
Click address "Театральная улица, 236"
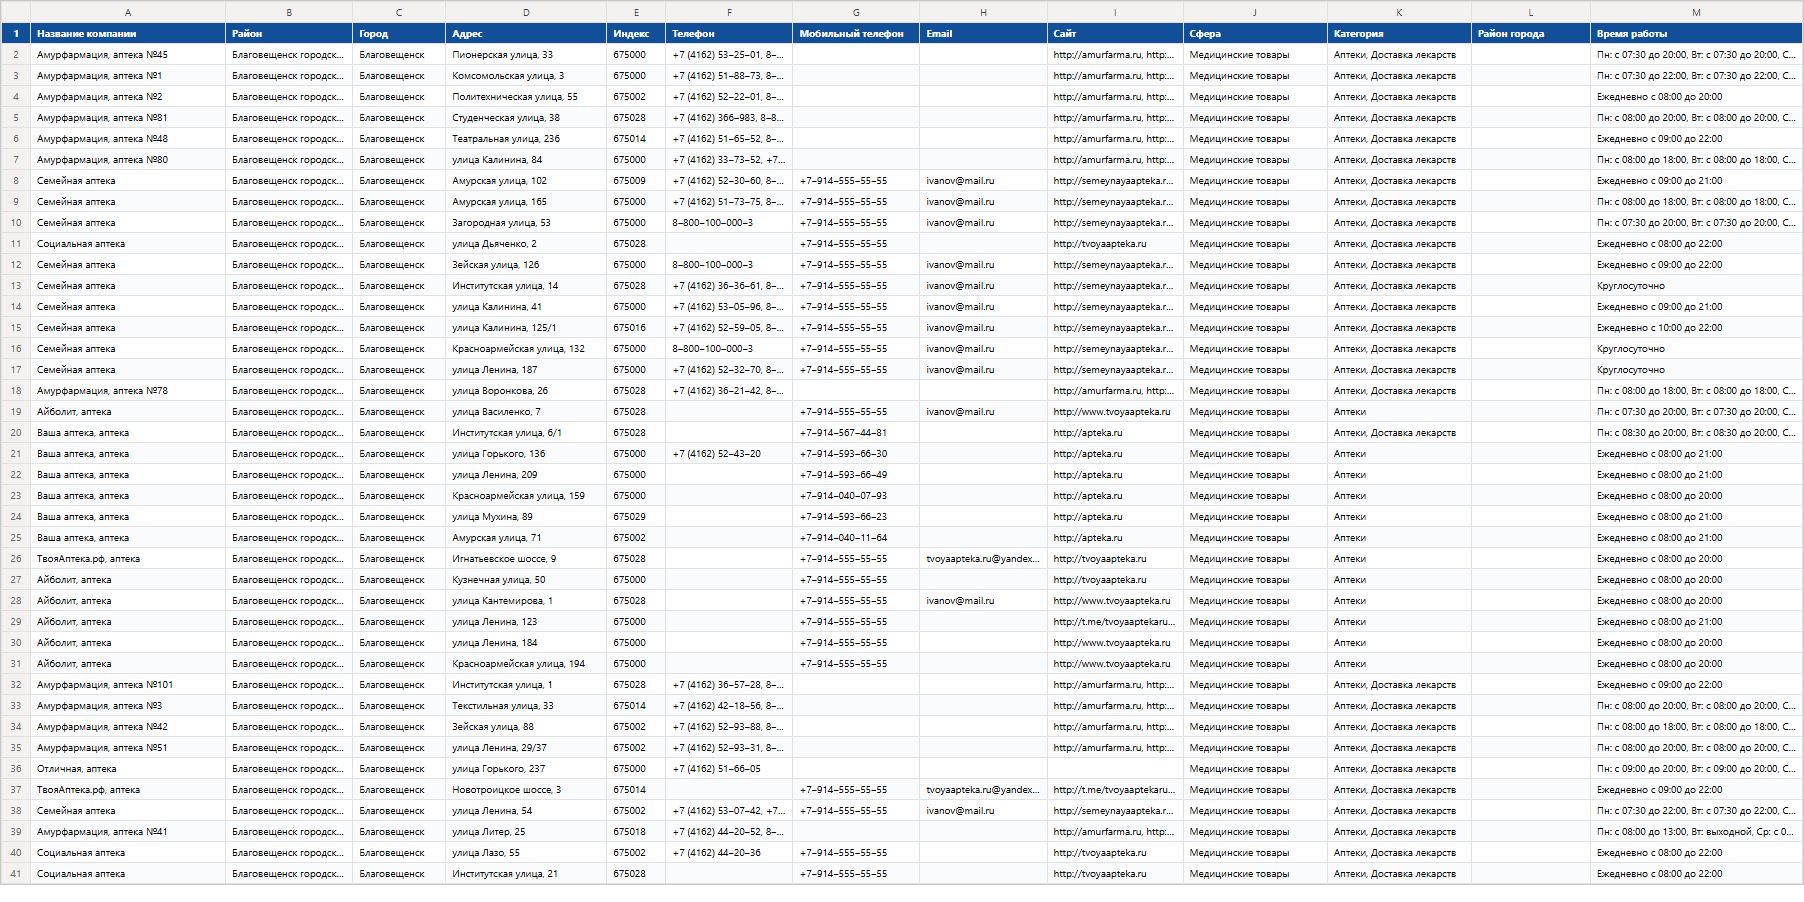pos(526,139)
